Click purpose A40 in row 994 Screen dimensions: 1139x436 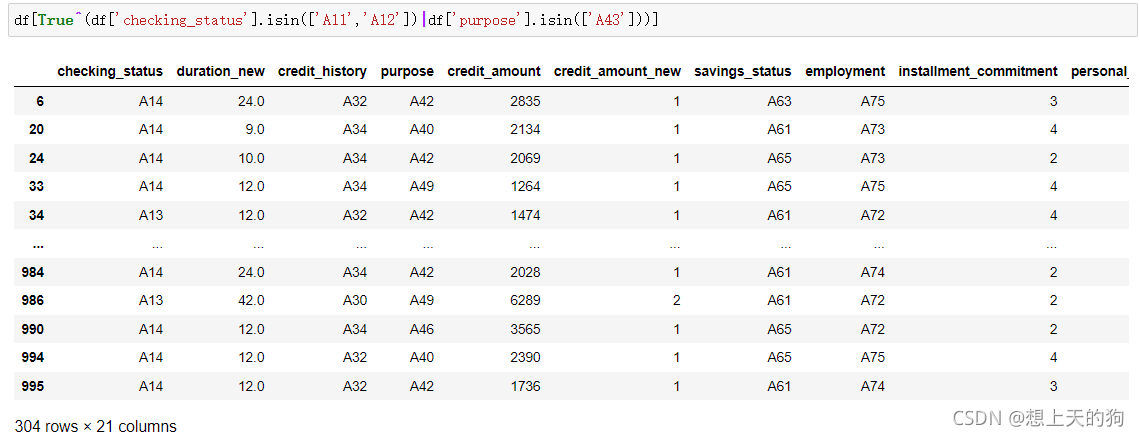pos(422,358)
